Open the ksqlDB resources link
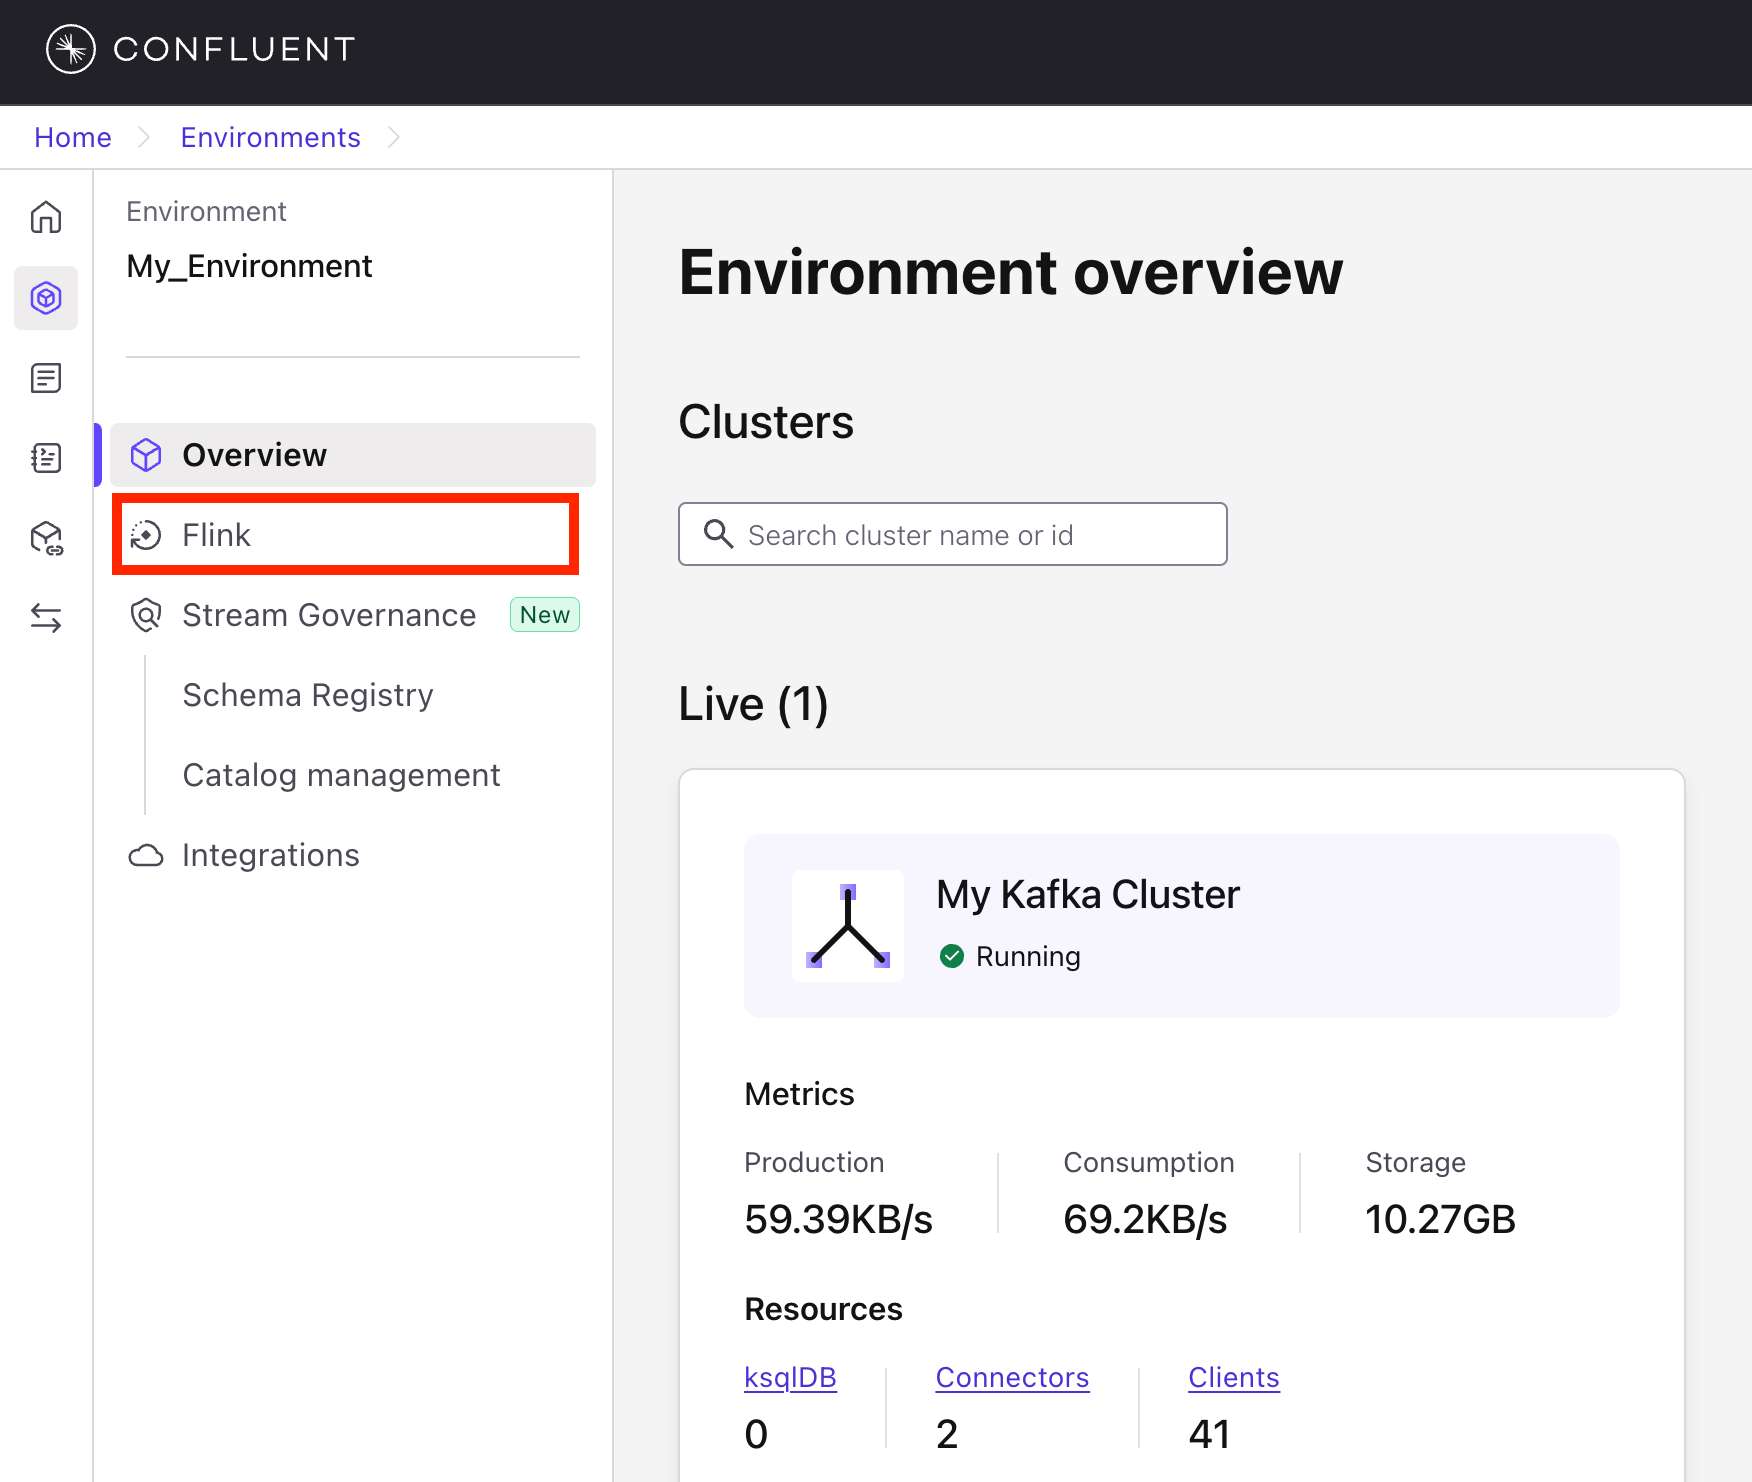 790,1377
